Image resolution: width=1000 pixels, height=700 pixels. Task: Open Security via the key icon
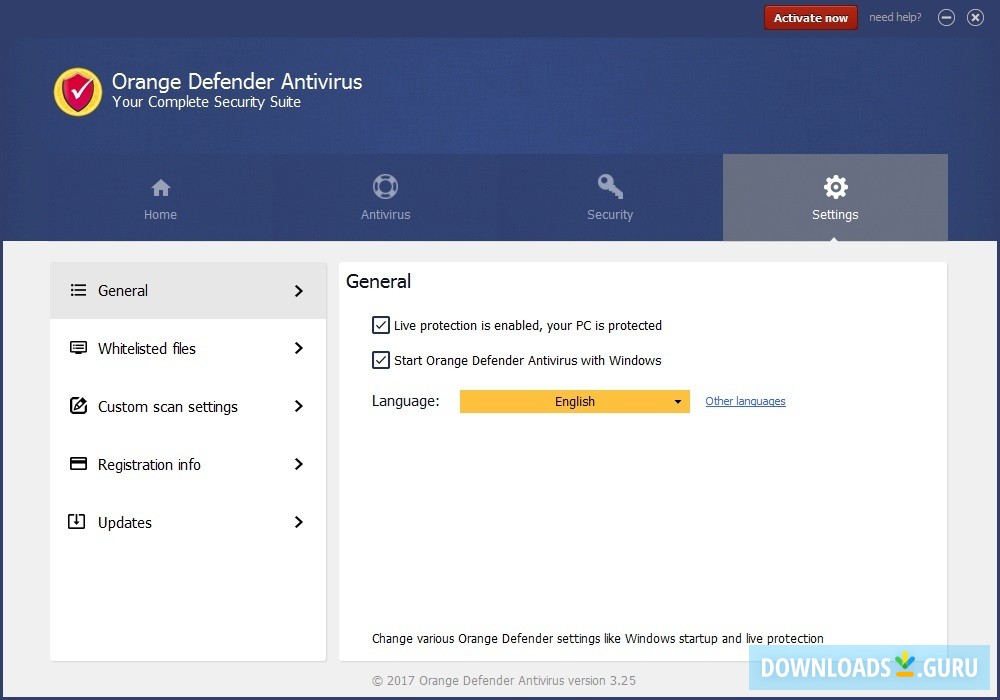[610, 186]
